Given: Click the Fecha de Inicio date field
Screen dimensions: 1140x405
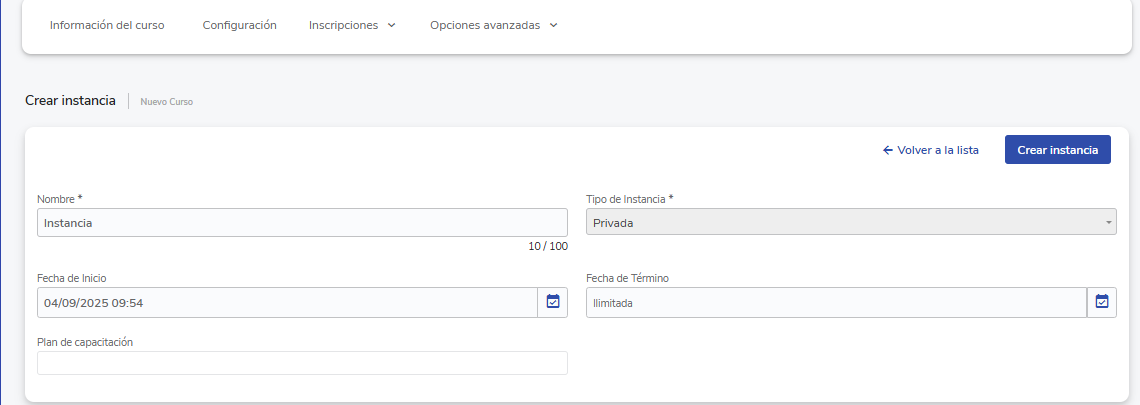Looking at the screenshot, I should coord(287,302).
